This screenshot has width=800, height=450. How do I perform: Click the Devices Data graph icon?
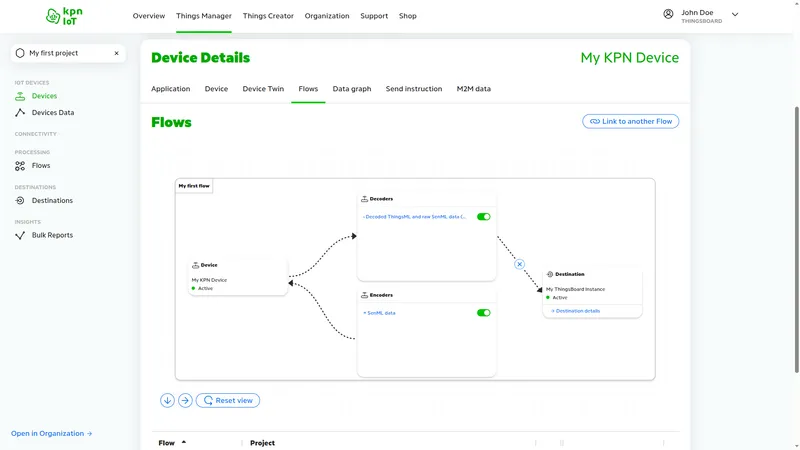(20, 113)
